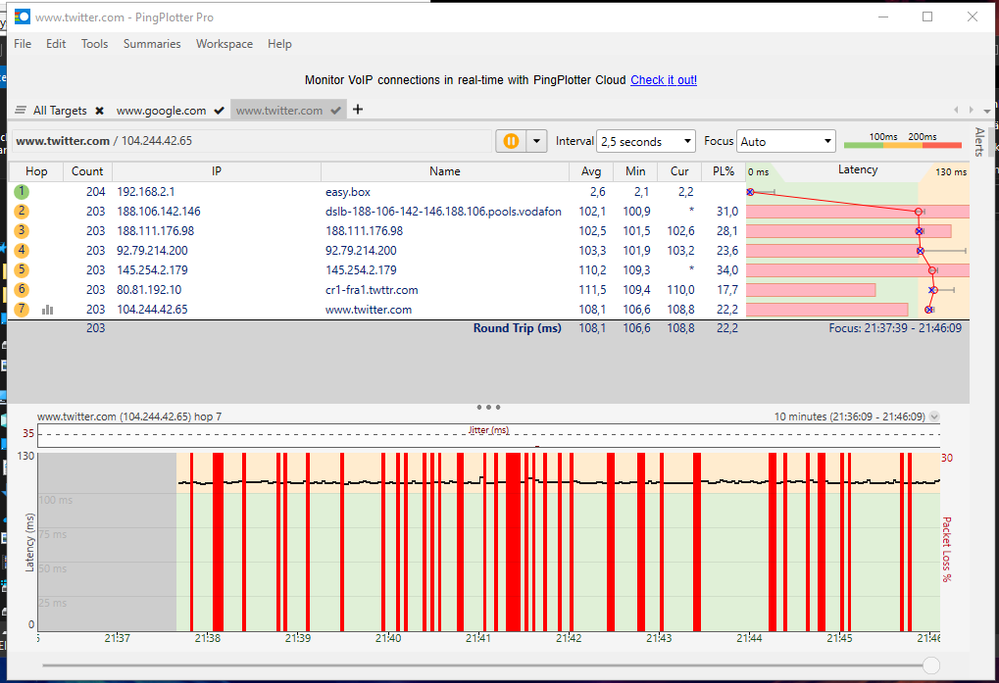Select the www.twitter.com tab
The image size is (999, 683).
coord(279,110)
